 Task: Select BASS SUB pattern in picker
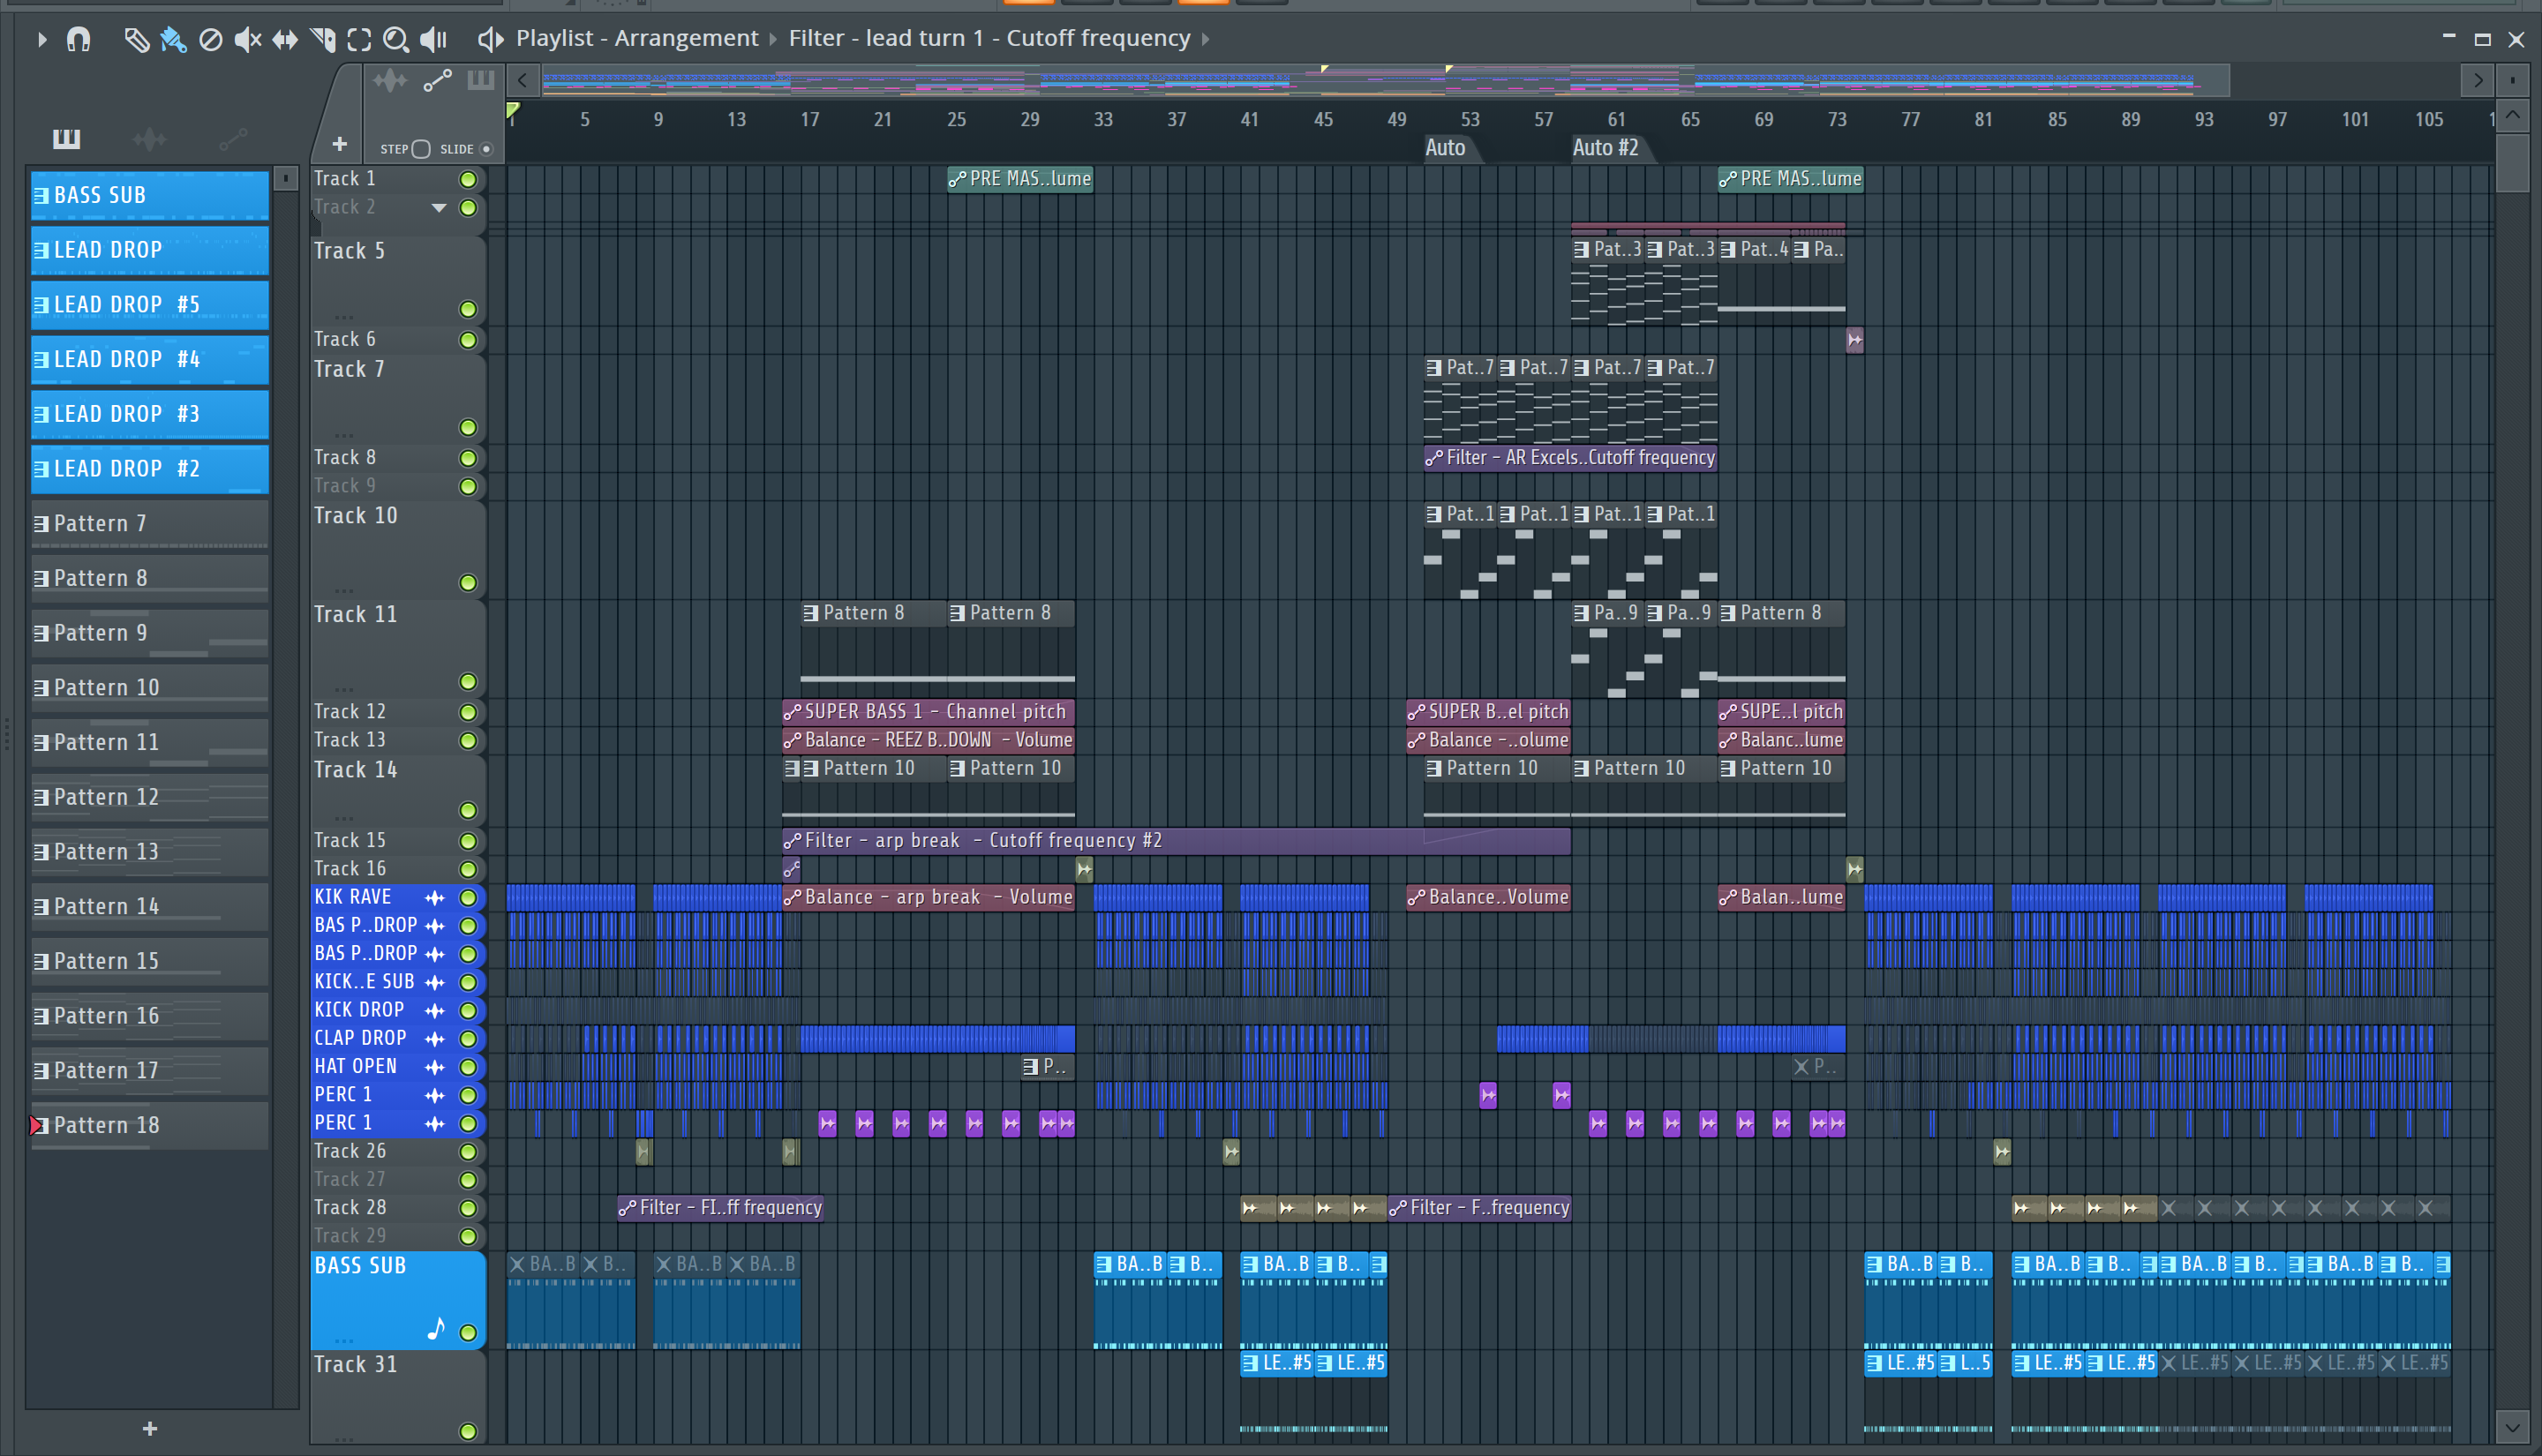(x=150, y=195)
